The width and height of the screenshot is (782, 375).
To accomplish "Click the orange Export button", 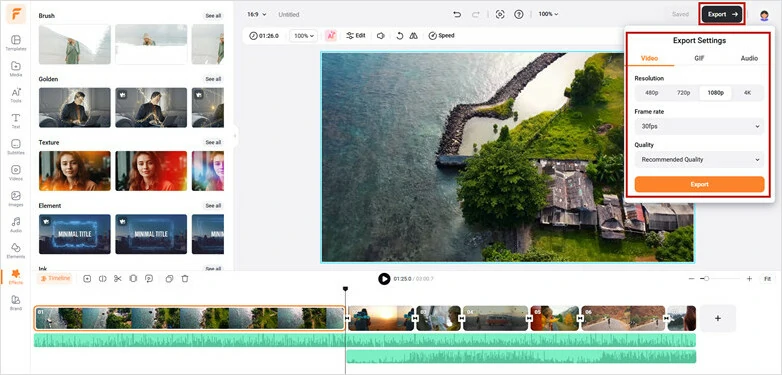I will tap(699, 184).
